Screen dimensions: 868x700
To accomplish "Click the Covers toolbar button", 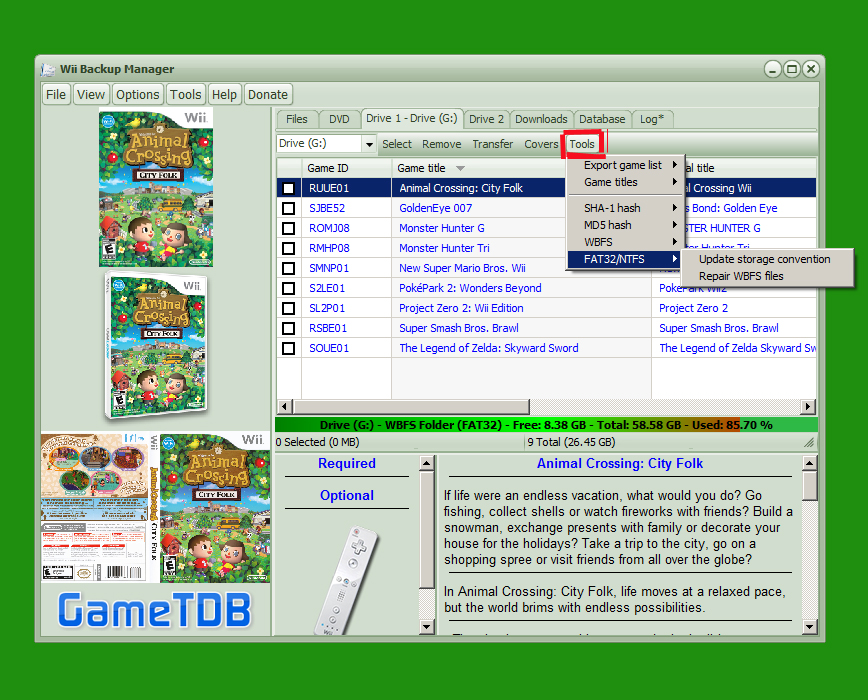I will coord(541,144).
